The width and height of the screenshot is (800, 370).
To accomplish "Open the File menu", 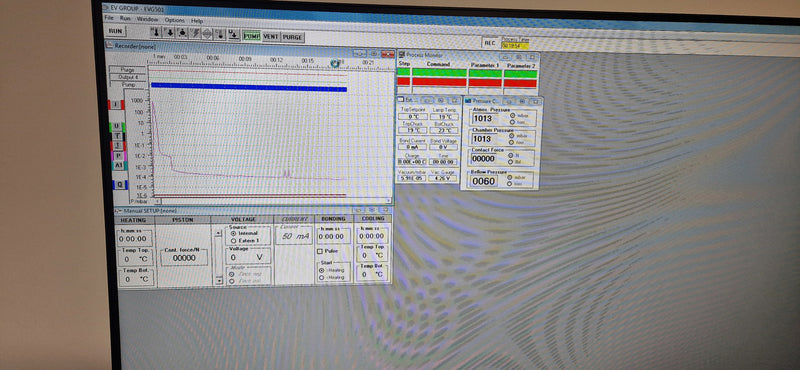I will coord(109,18).
